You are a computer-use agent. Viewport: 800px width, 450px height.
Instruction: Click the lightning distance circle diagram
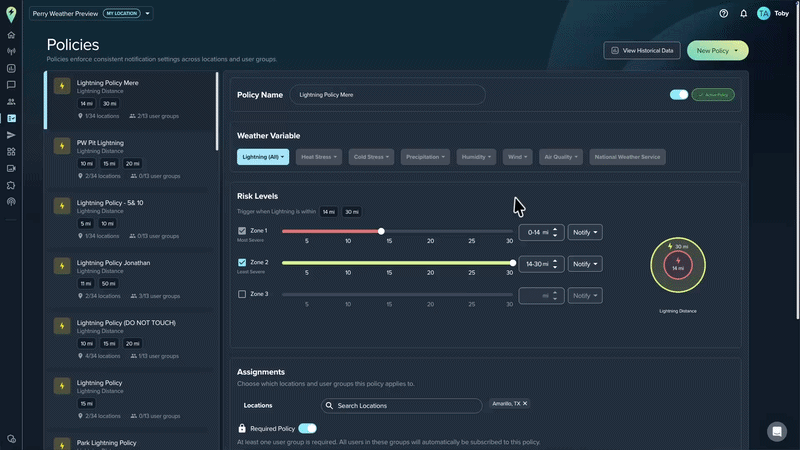pos(678,265)
